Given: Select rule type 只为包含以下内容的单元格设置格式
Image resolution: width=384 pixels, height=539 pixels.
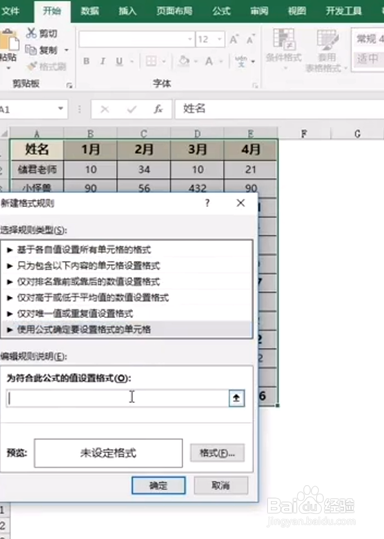Looking at the screenshot, I should click(x=127, y=265).
